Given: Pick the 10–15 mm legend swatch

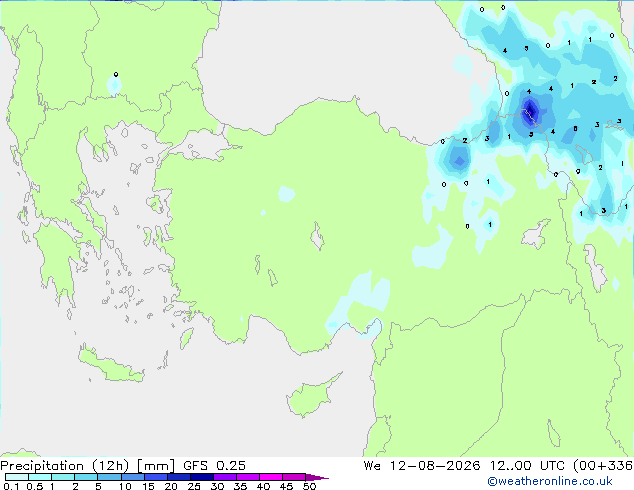Looking at the screenshot, I should pyautogui.click(x=132, y=477).
